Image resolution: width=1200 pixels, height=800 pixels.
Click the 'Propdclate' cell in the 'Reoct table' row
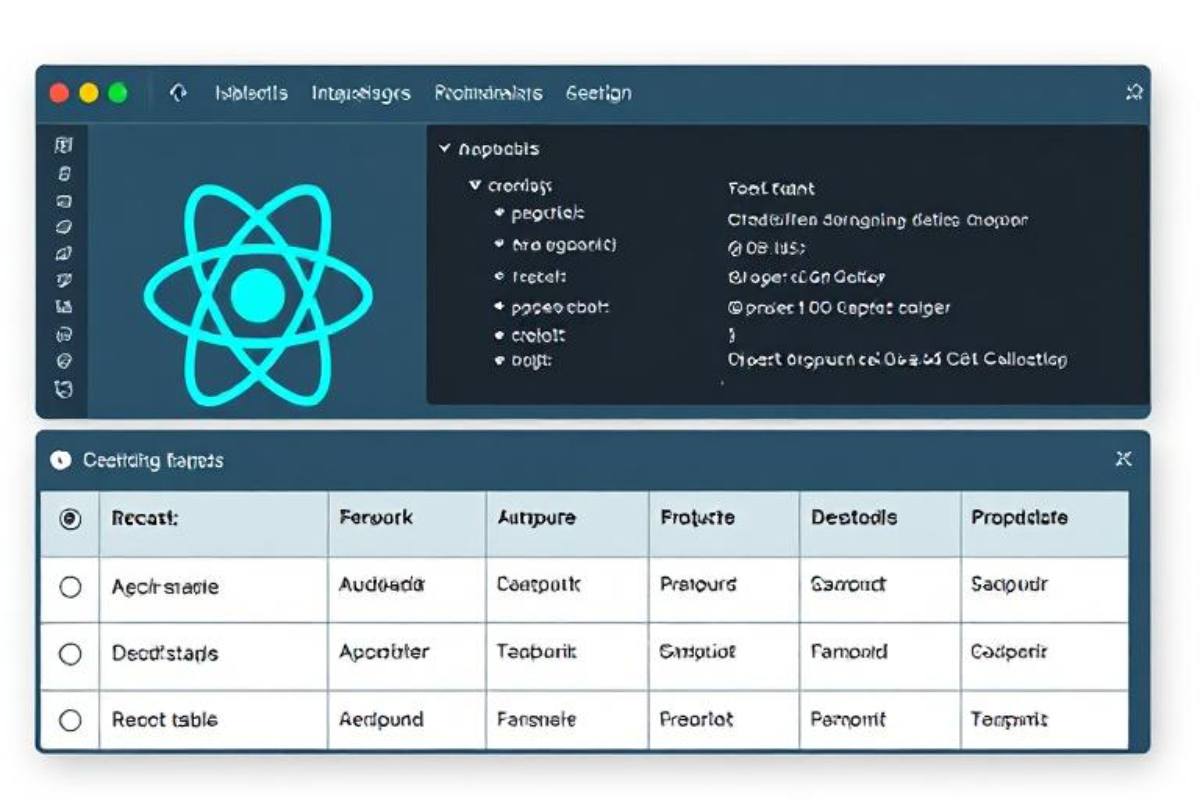click(1044, 720)
